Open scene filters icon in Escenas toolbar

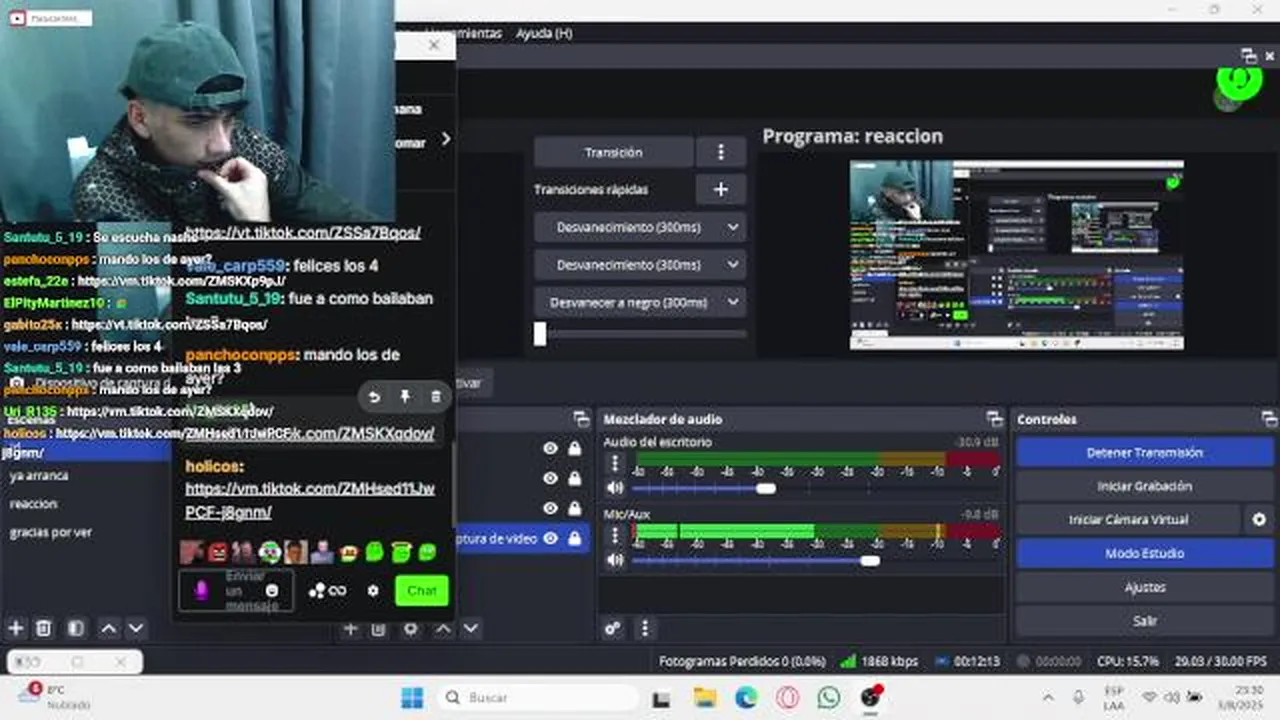pyautogui.click(x=75, y=628)
